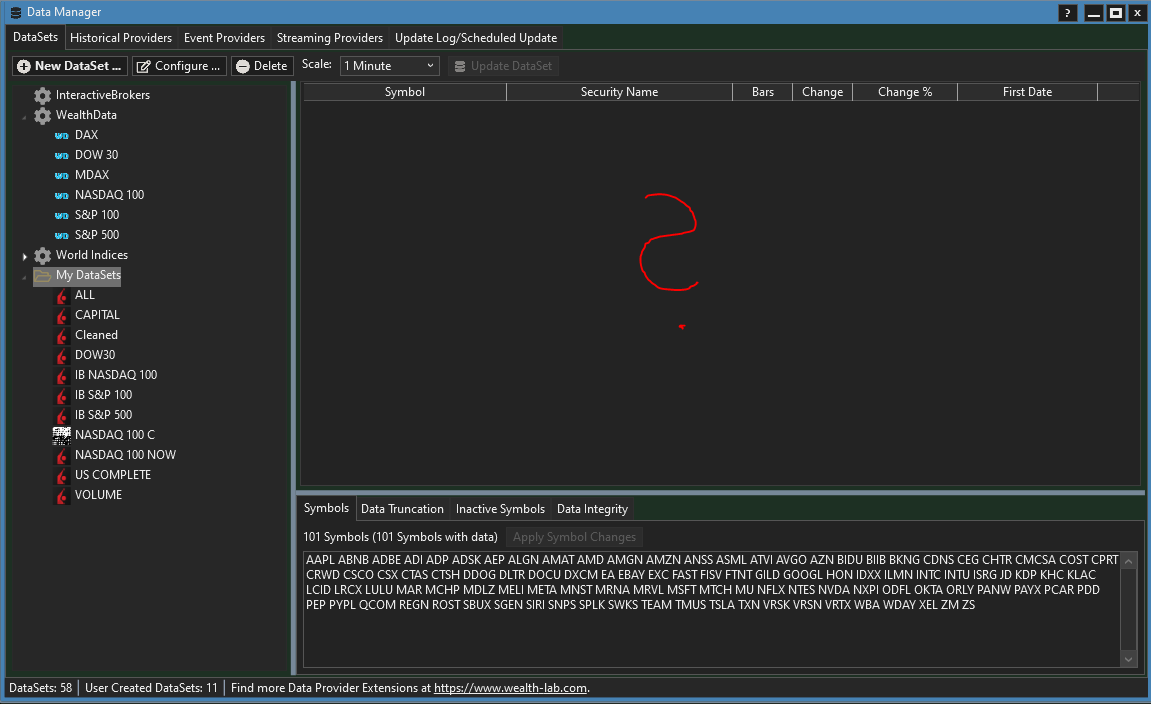The width and height of the screenshot is (1151, 704).
Task: Select the DAX dataset label
Action: 87,135
